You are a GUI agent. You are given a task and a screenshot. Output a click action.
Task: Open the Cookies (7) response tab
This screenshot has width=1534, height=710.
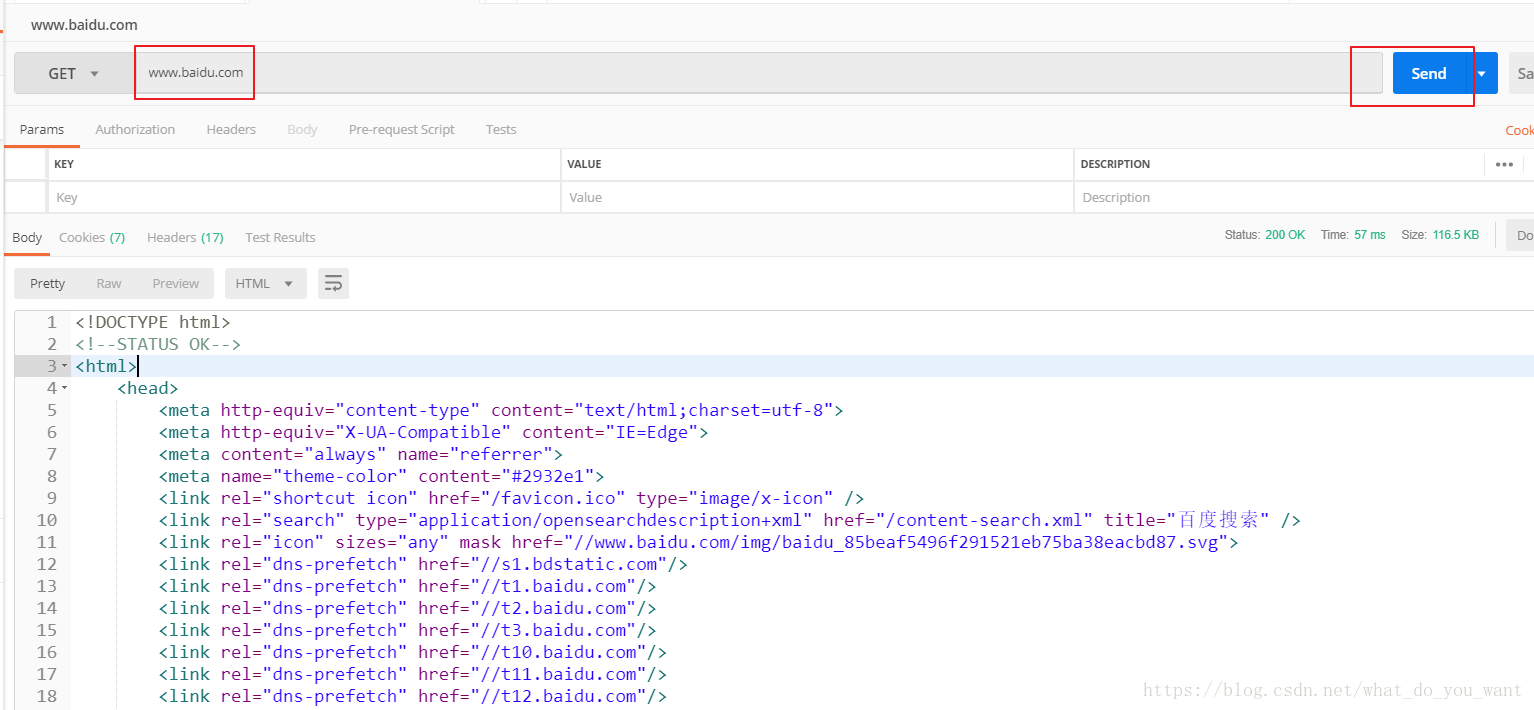pyautogui.click(x=92, y=238)
